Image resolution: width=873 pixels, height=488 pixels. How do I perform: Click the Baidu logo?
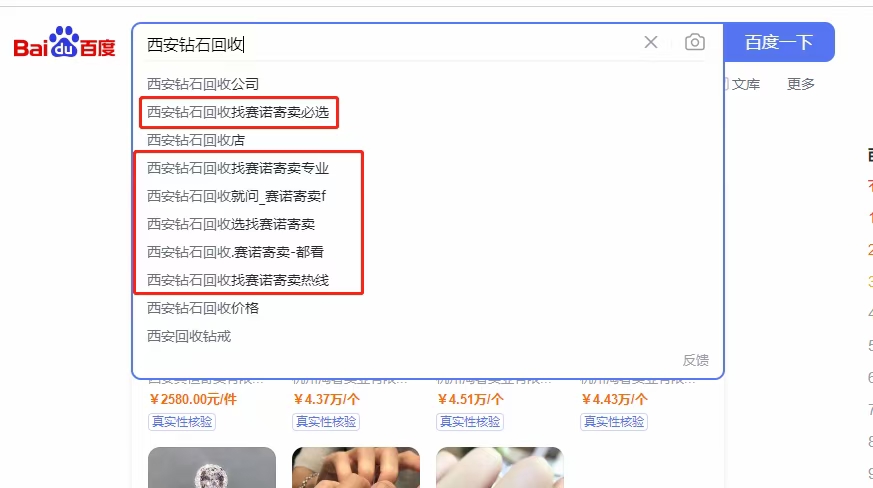(64, 42)
